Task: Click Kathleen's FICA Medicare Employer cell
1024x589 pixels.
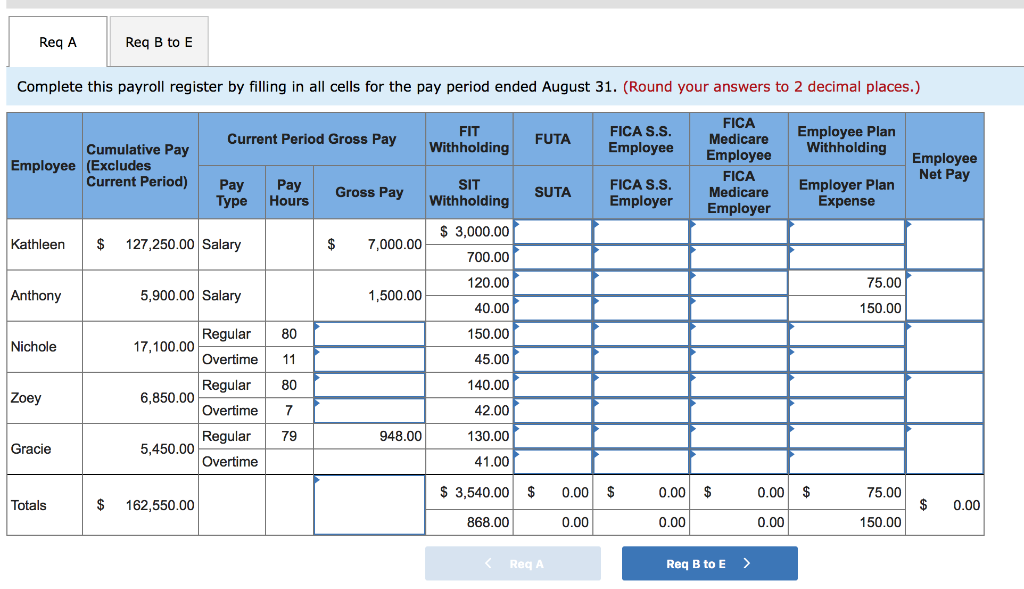Action: coord(739,257)
